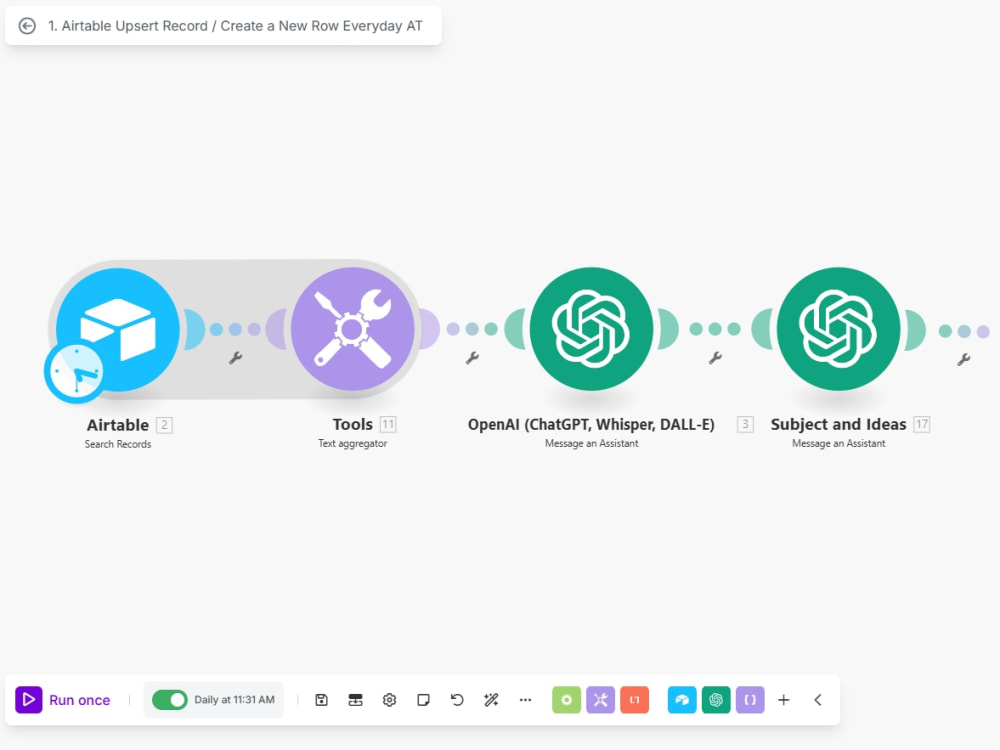Click the purple JSON brackets favorite button

point(750,700)
